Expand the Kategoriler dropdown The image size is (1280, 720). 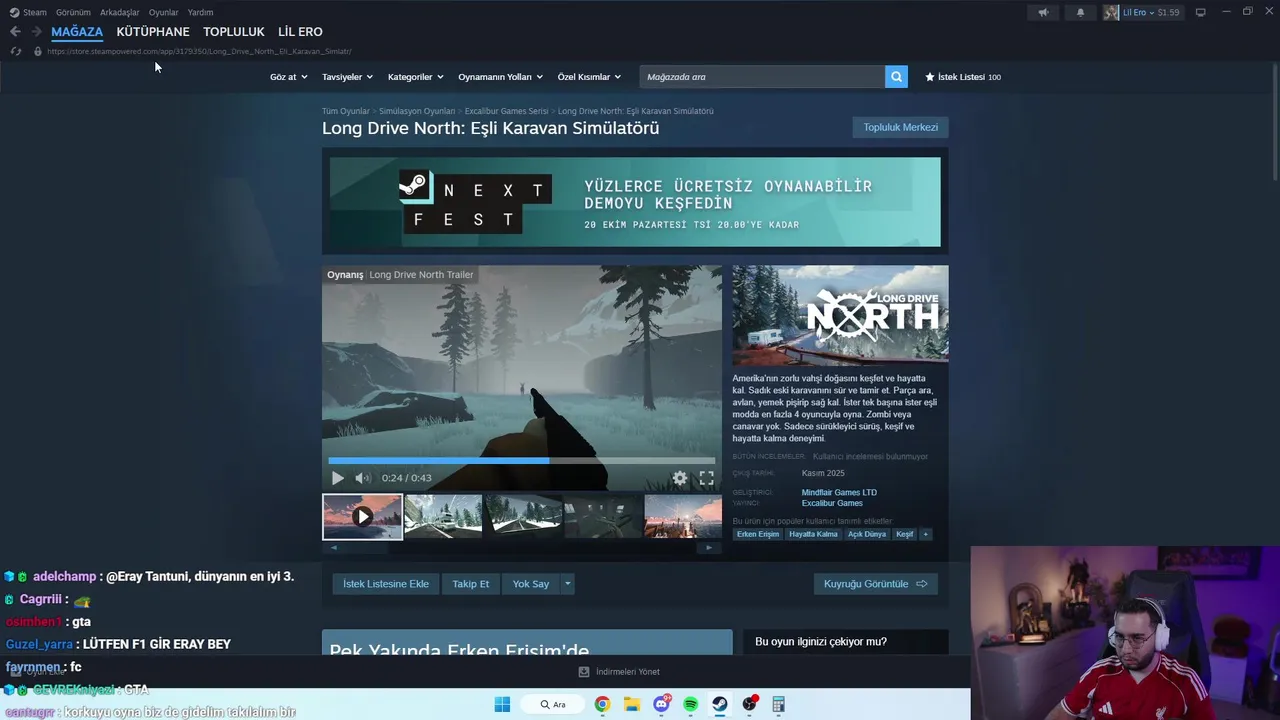point(415,77)
